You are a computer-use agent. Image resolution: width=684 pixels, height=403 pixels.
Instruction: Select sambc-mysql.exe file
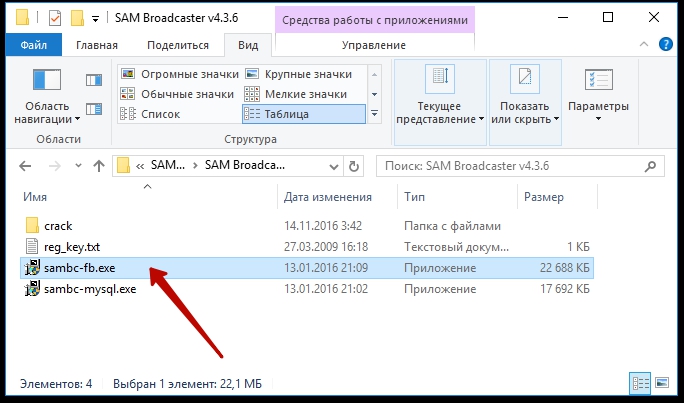tap(90, 289)
